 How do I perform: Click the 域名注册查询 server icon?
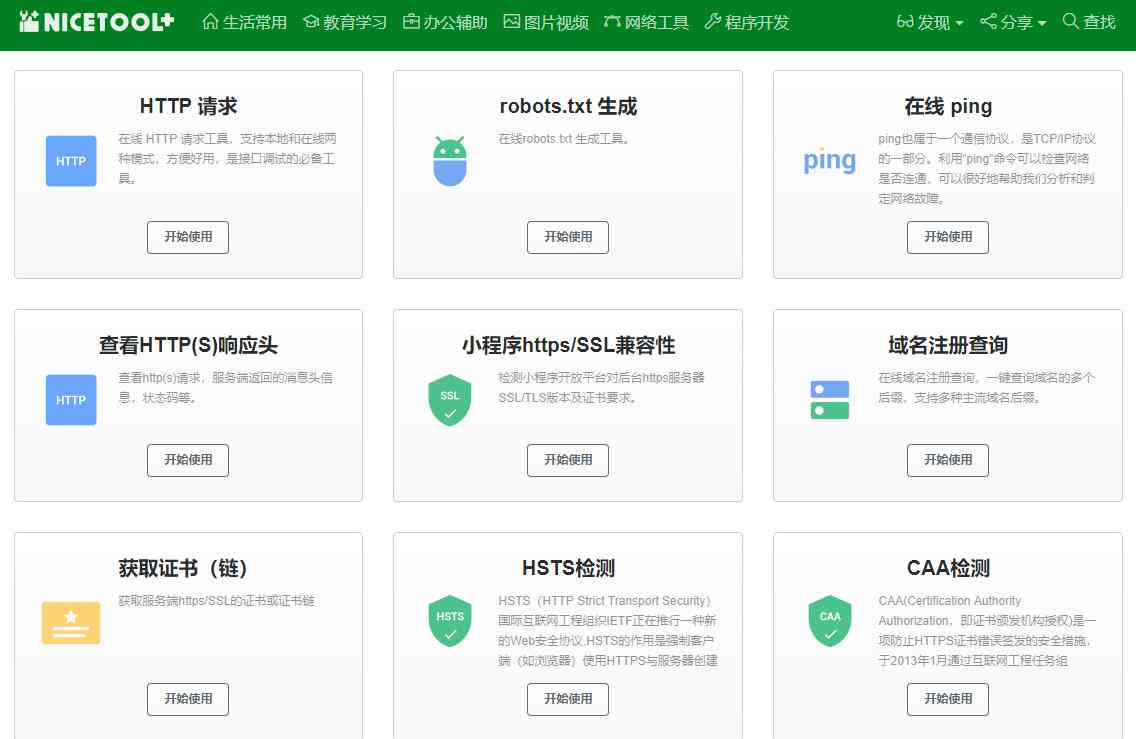pos(830,400)
